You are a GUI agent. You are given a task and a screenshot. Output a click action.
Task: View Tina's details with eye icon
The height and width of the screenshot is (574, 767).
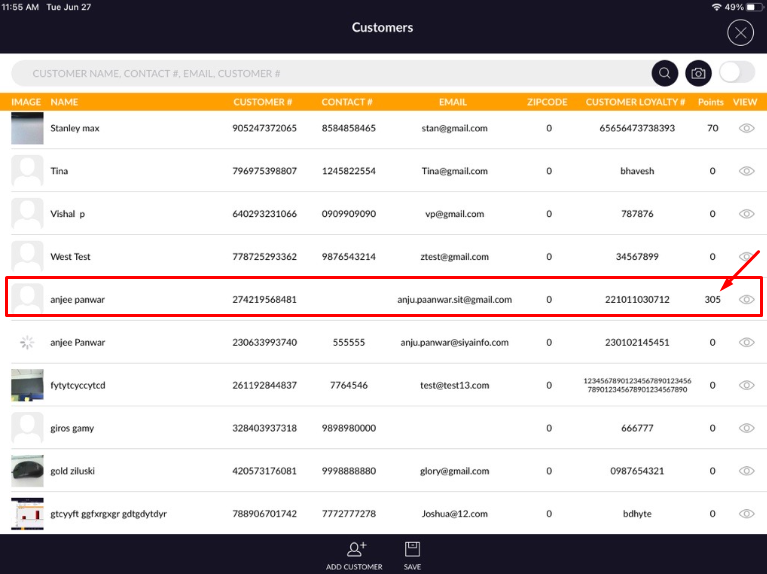coord(746,171)
